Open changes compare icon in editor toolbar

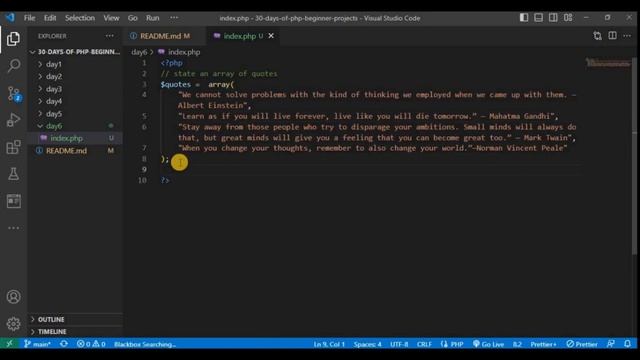pyautogui.click(x=598, y=36)
